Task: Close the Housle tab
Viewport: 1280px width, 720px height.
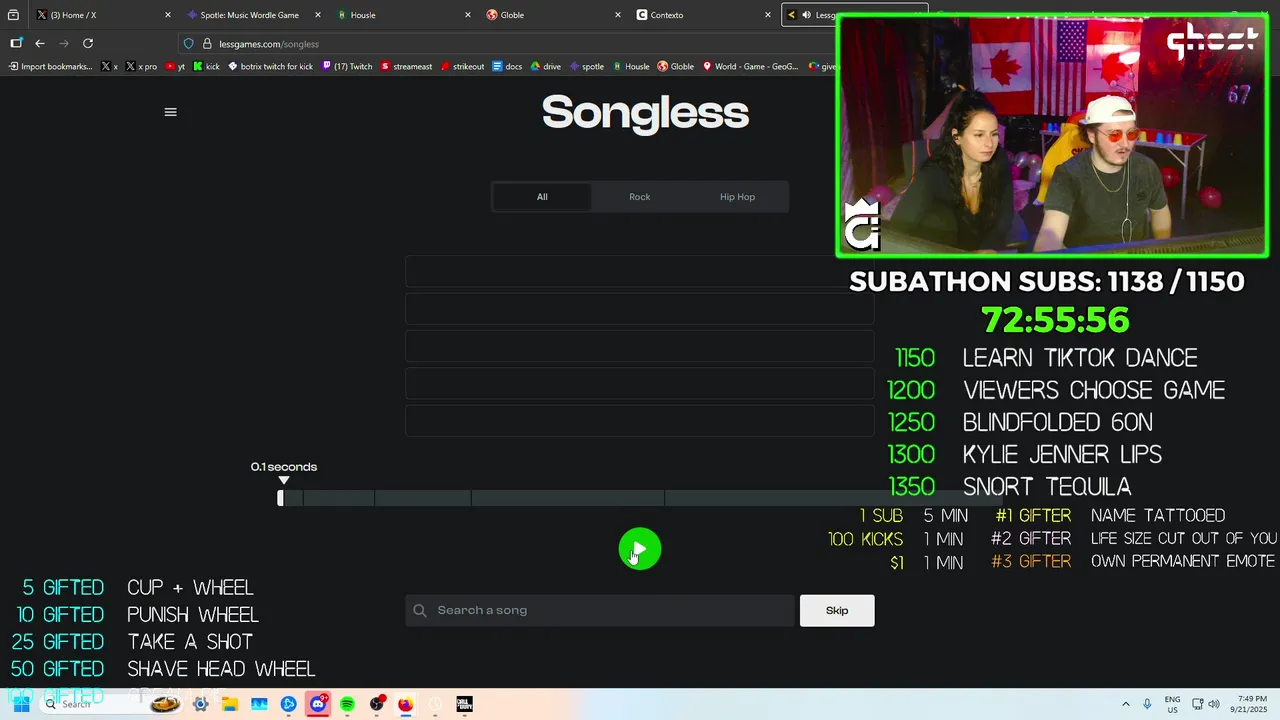Action: tap(467, 15)
